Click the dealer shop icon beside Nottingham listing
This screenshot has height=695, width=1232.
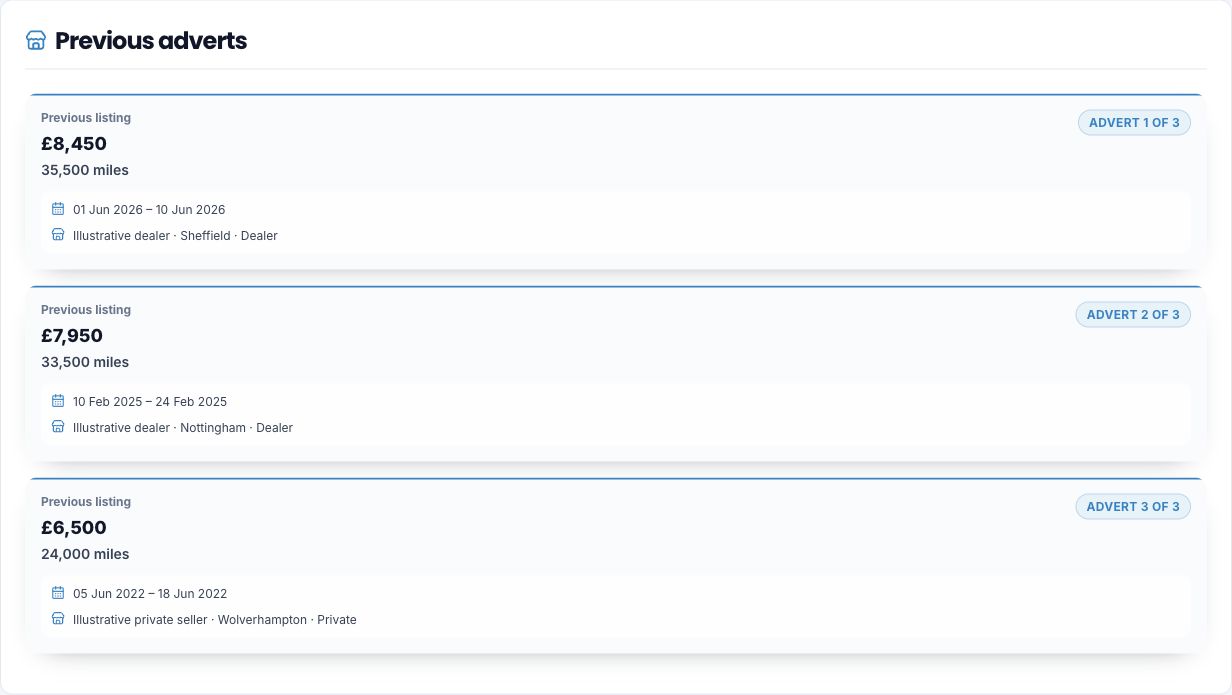(58, 427)
